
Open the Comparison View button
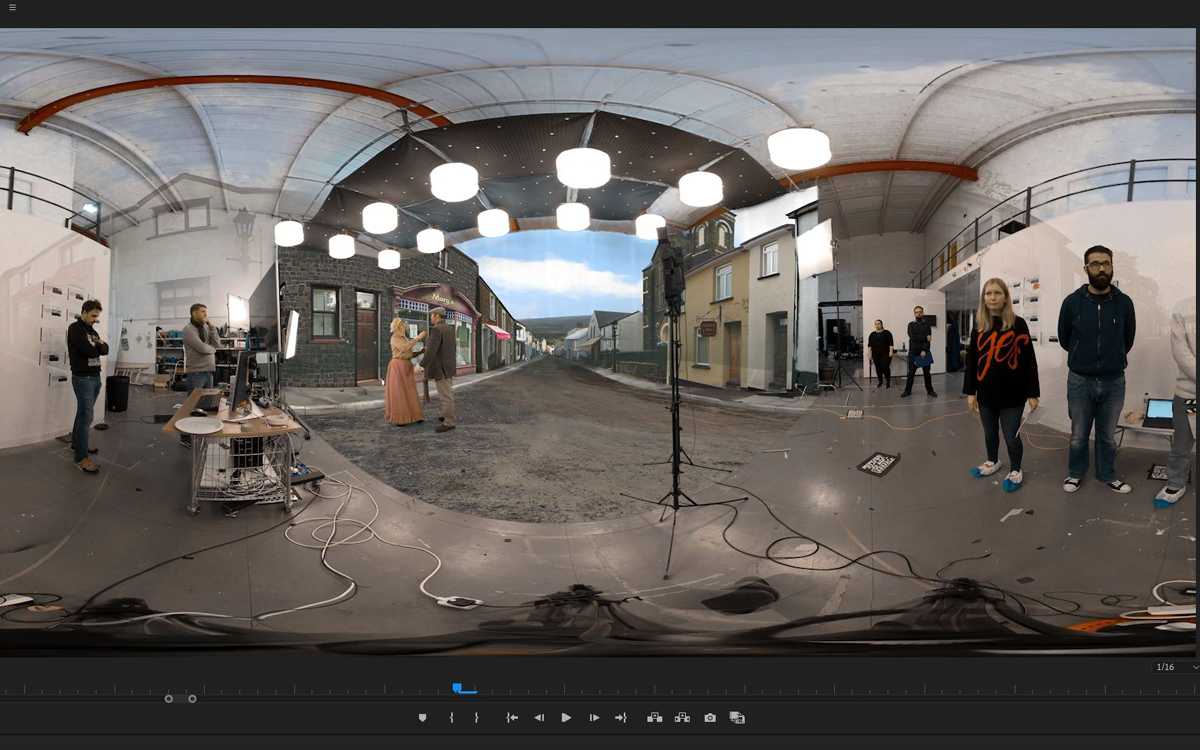coord(738,718)
